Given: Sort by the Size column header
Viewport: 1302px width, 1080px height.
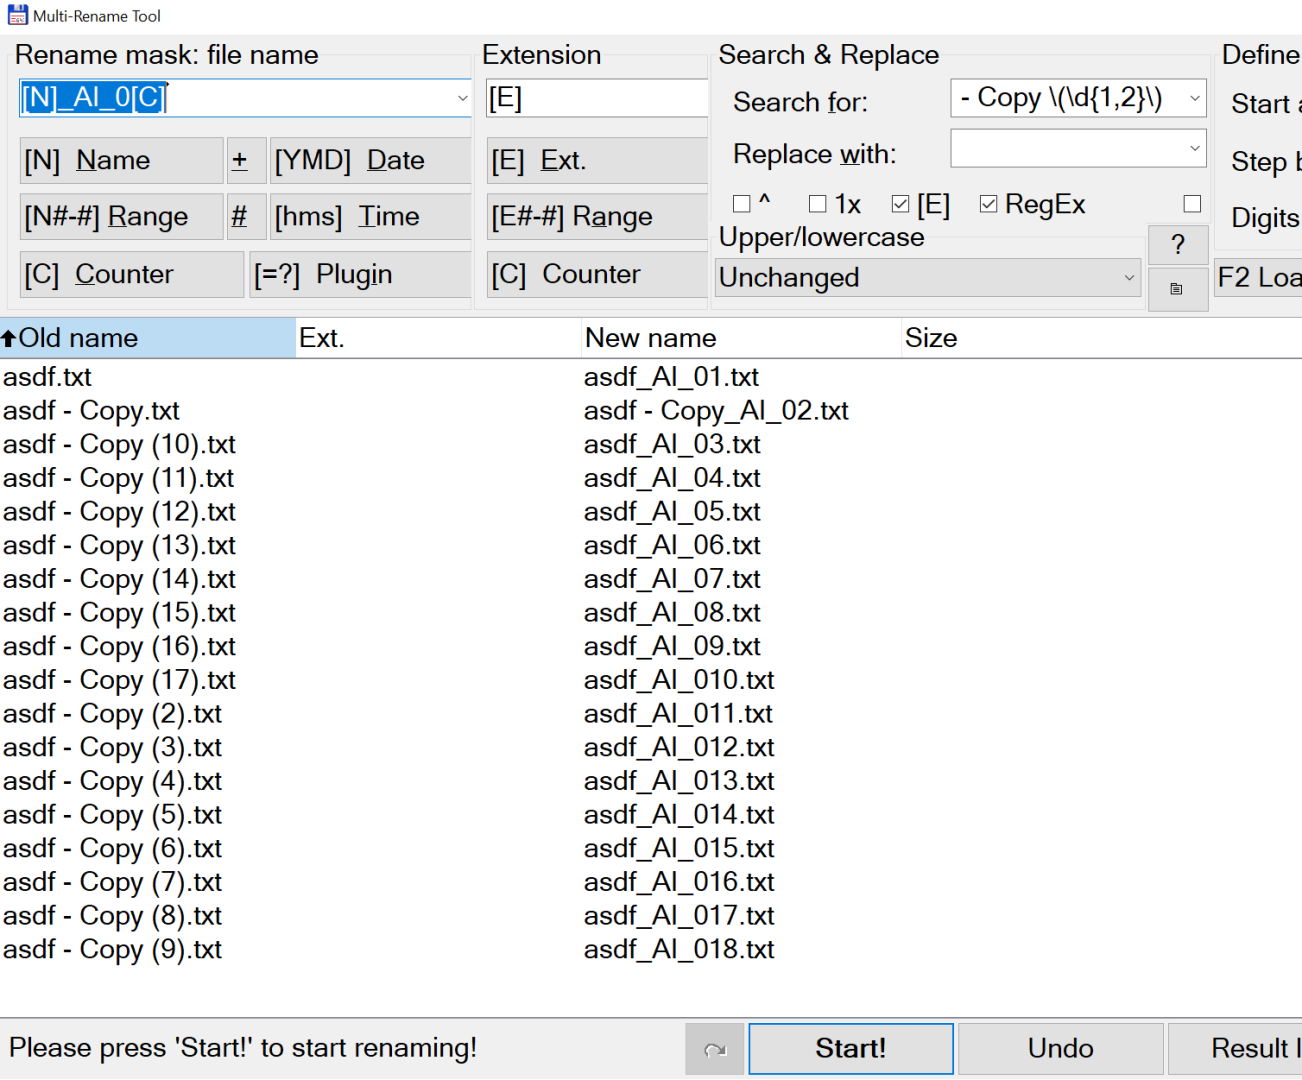Looking at the screenshot, I should tap(1101, 338).
